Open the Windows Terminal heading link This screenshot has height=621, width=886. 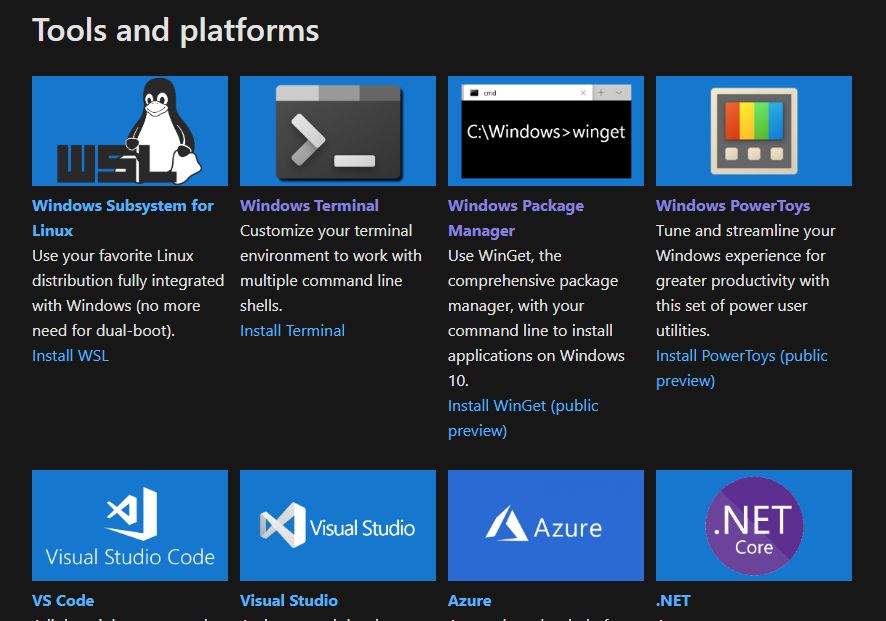coord(309,206)
